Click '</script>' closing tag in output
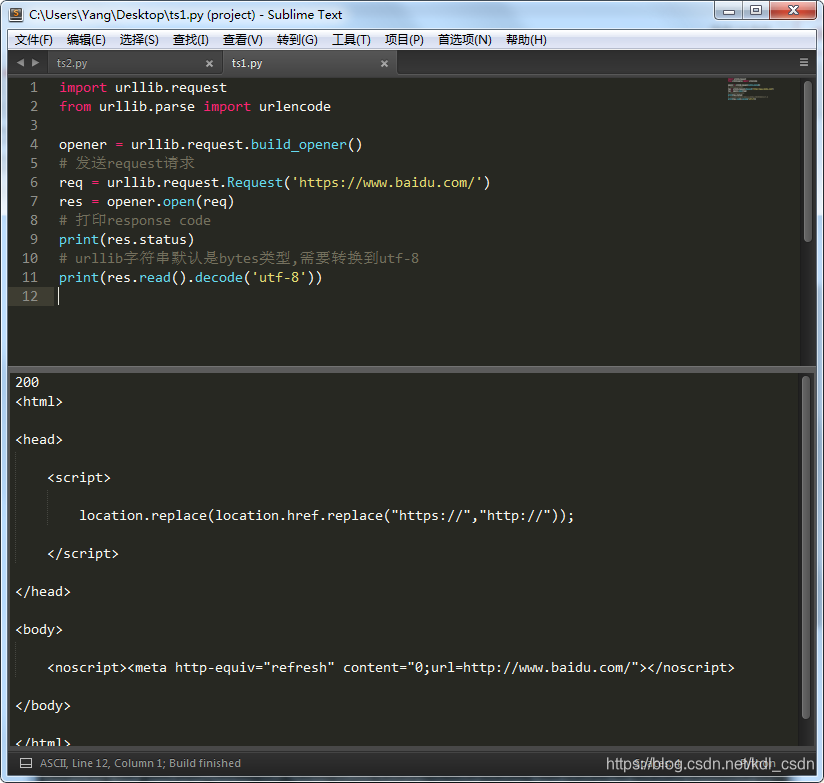This screenshot has width=824, height=783. 83,554
